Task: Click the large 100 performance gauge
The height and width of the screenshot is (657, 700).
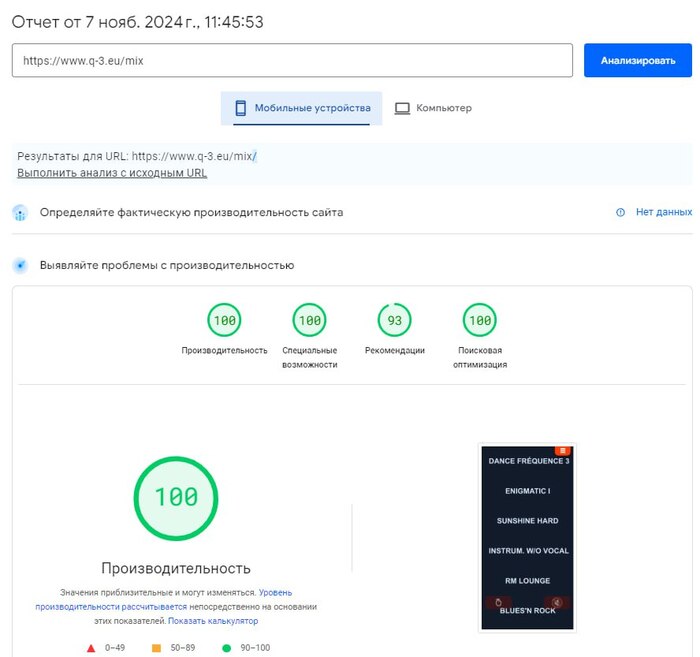Action: [176, 498]
